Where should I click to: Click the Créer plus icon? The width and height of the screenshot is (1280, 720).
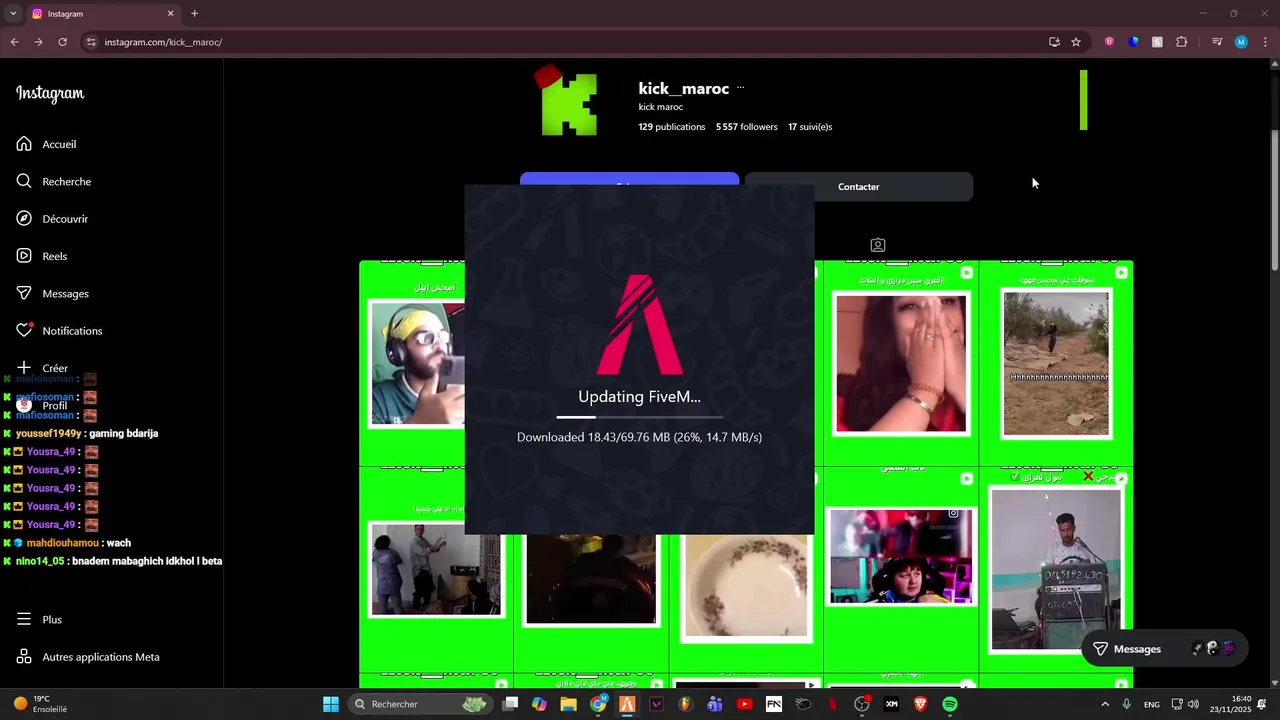pyautogui.click(x=24, y=367)
